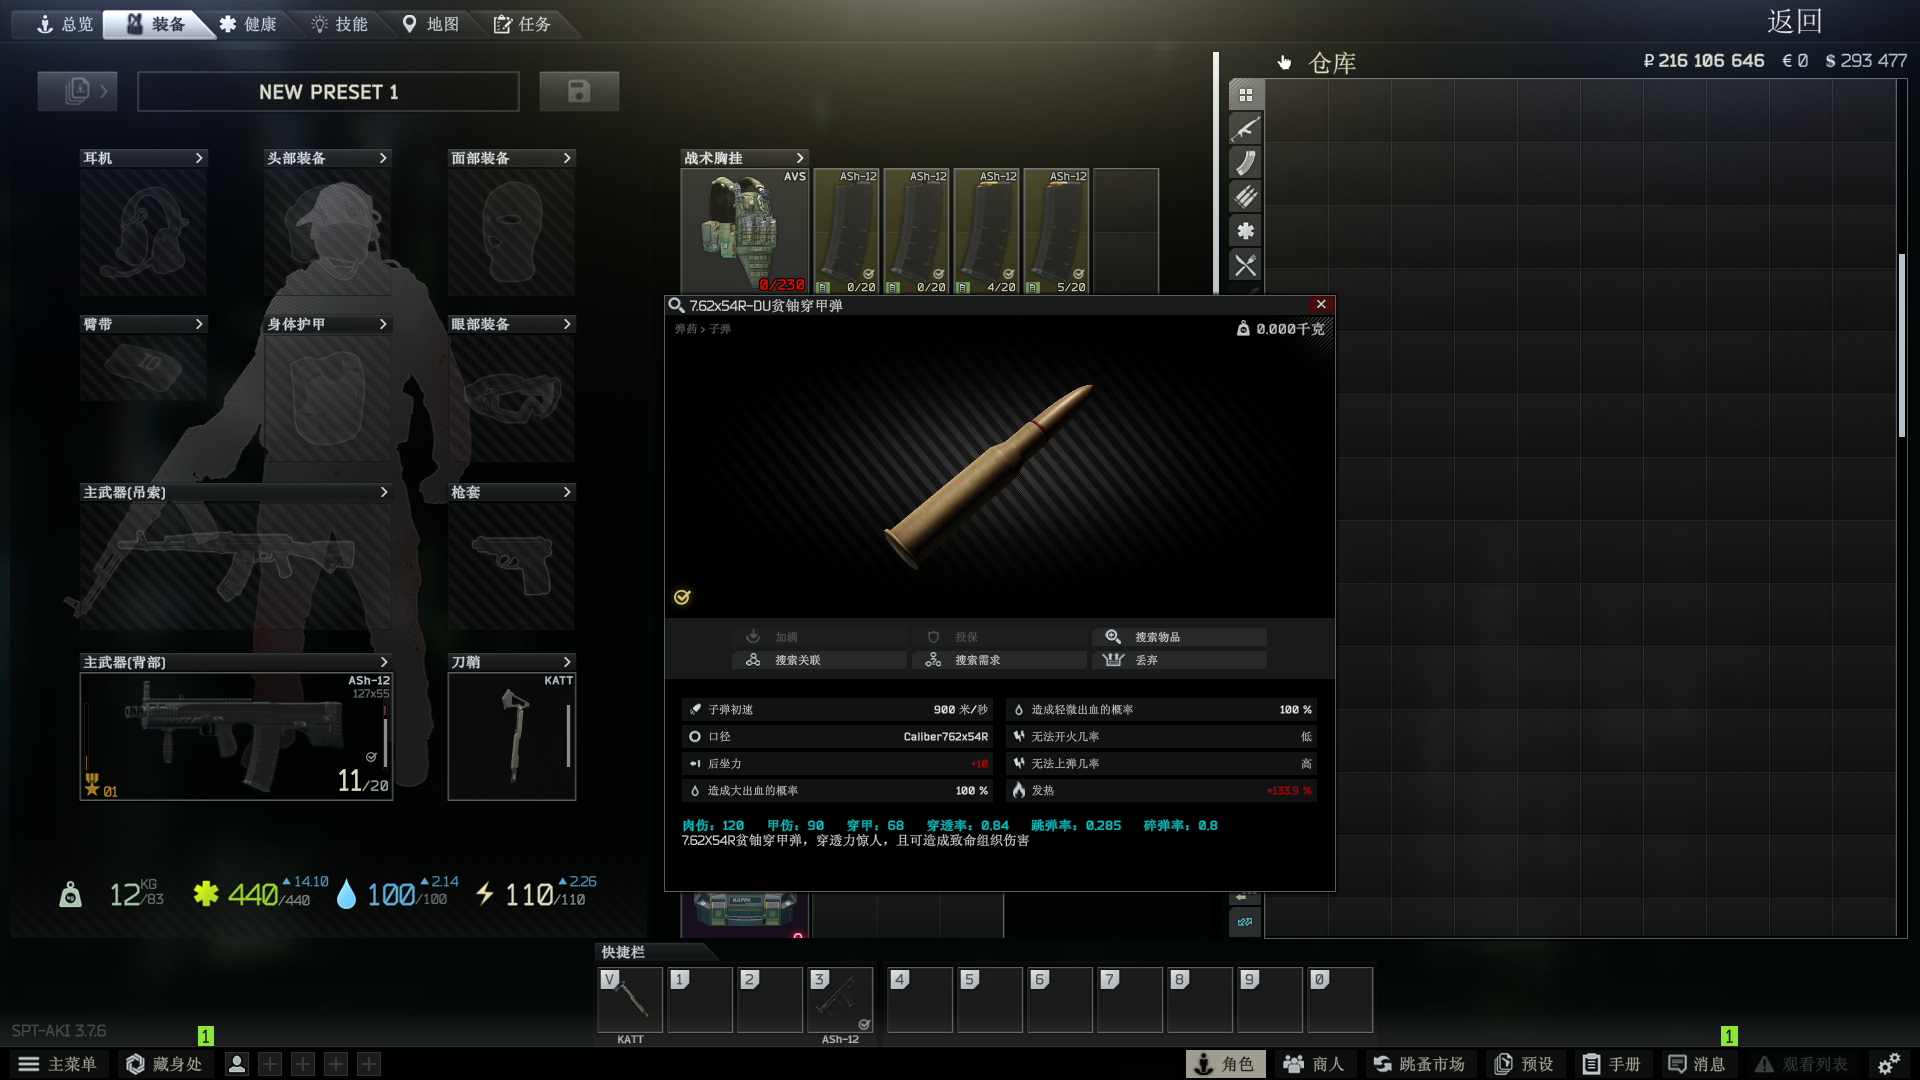Click the settings gear icon bottom right
The width and height of the screenshot is (1920, 1080).
(1888, 1064)
